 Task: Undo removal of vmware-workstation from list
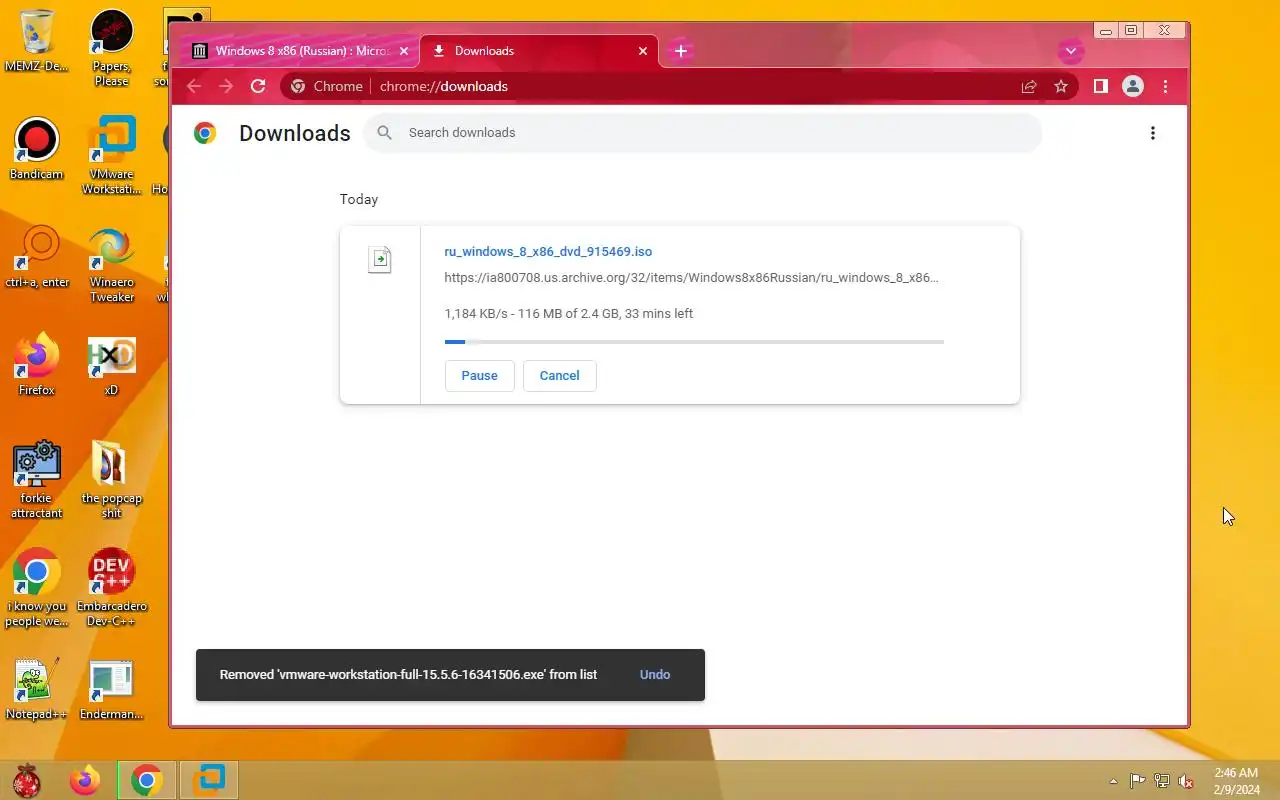click(655, 674)
